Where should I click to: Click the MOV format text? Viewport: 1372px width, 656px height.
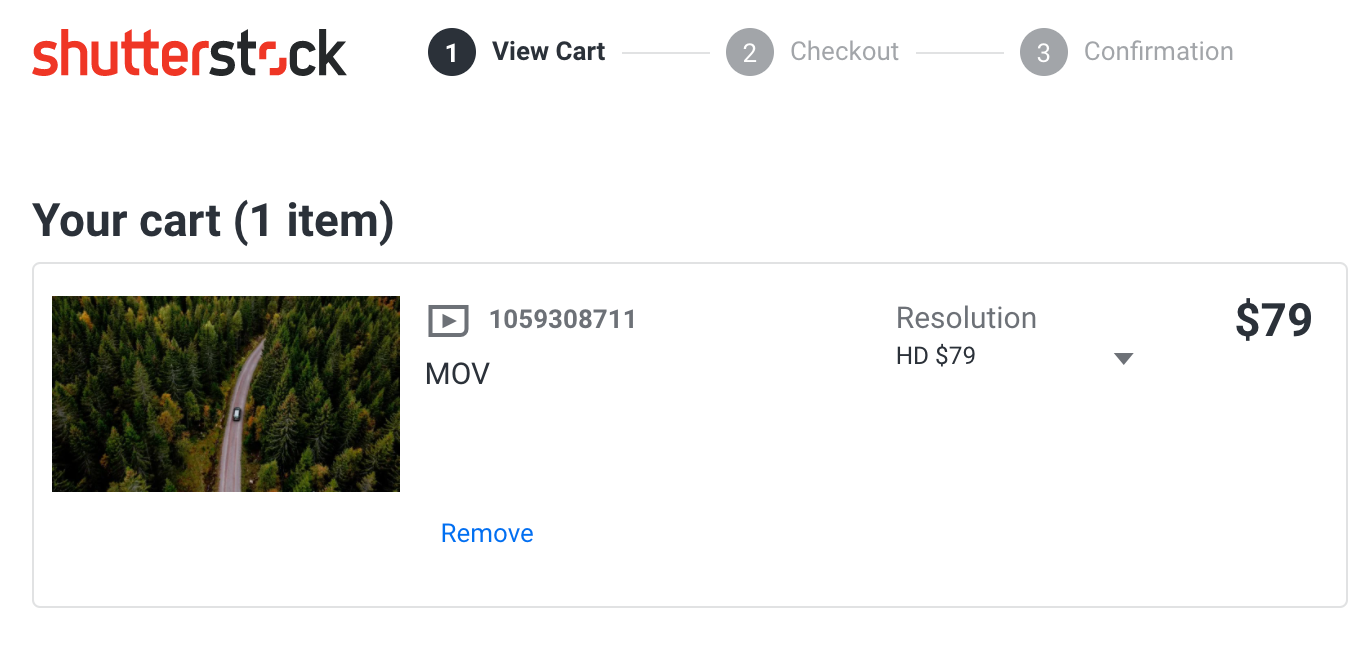coord(457,374)
